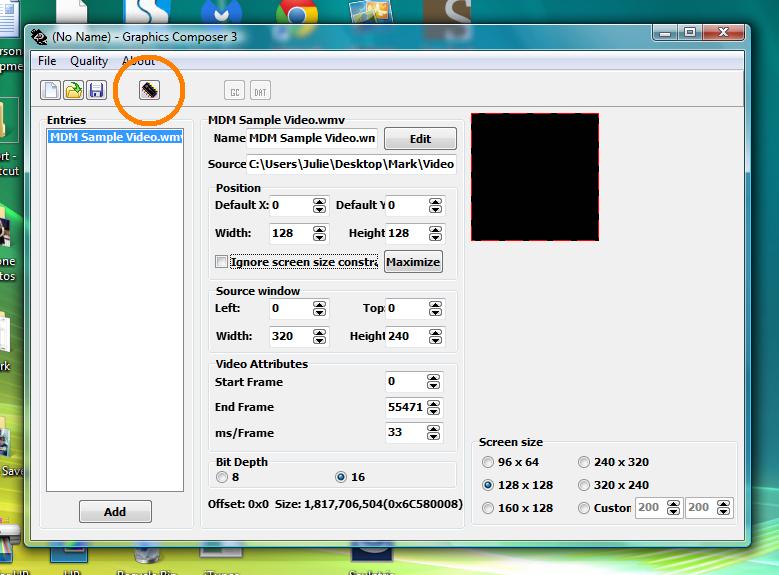Click the Source path field
This screenshot has height=575, width=779.
click(351, 164)
